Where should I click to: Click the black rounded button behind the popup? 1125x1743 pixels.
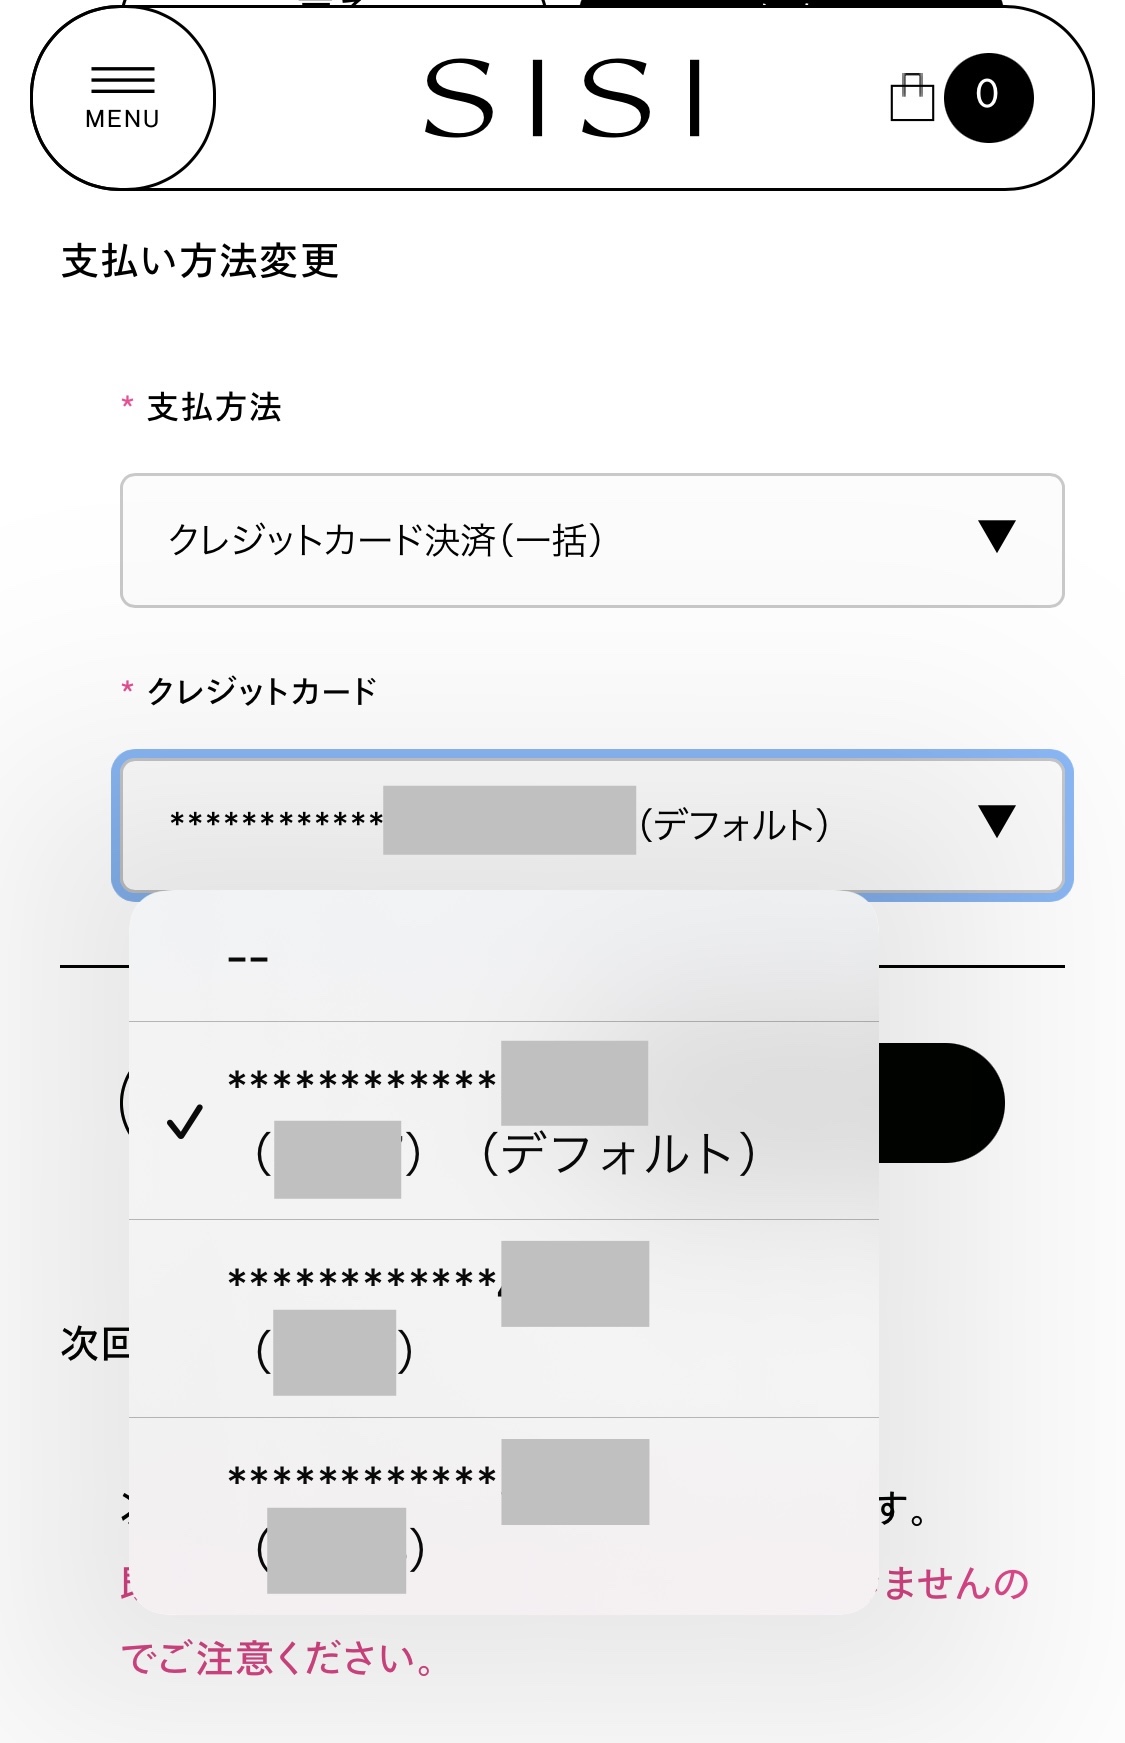(x=940, y=1103)
